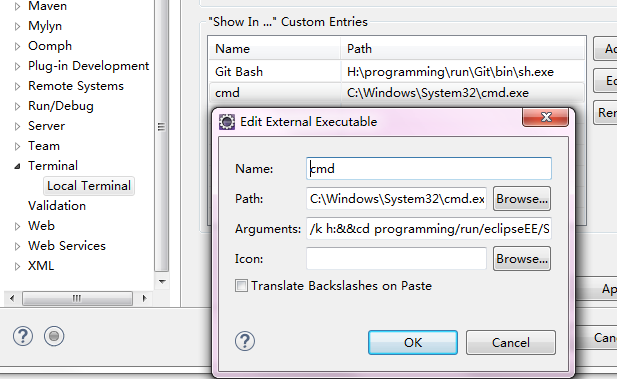Click the Arguments input field

[x=429, y=229]
